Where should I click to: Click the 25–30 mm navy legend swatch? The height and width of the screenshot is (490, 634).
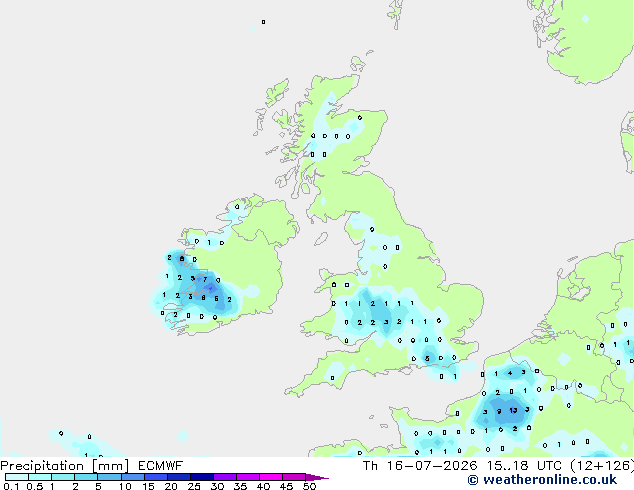(202, 477)
